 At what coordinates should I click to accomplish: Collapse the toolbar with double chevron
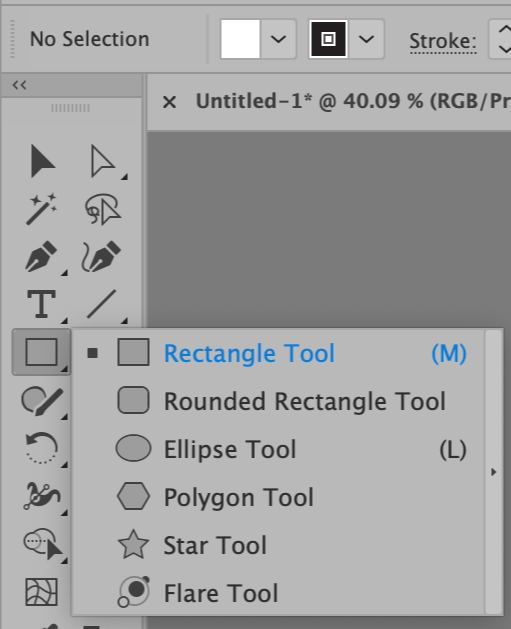pyautogui.click(x=19, y=85)
